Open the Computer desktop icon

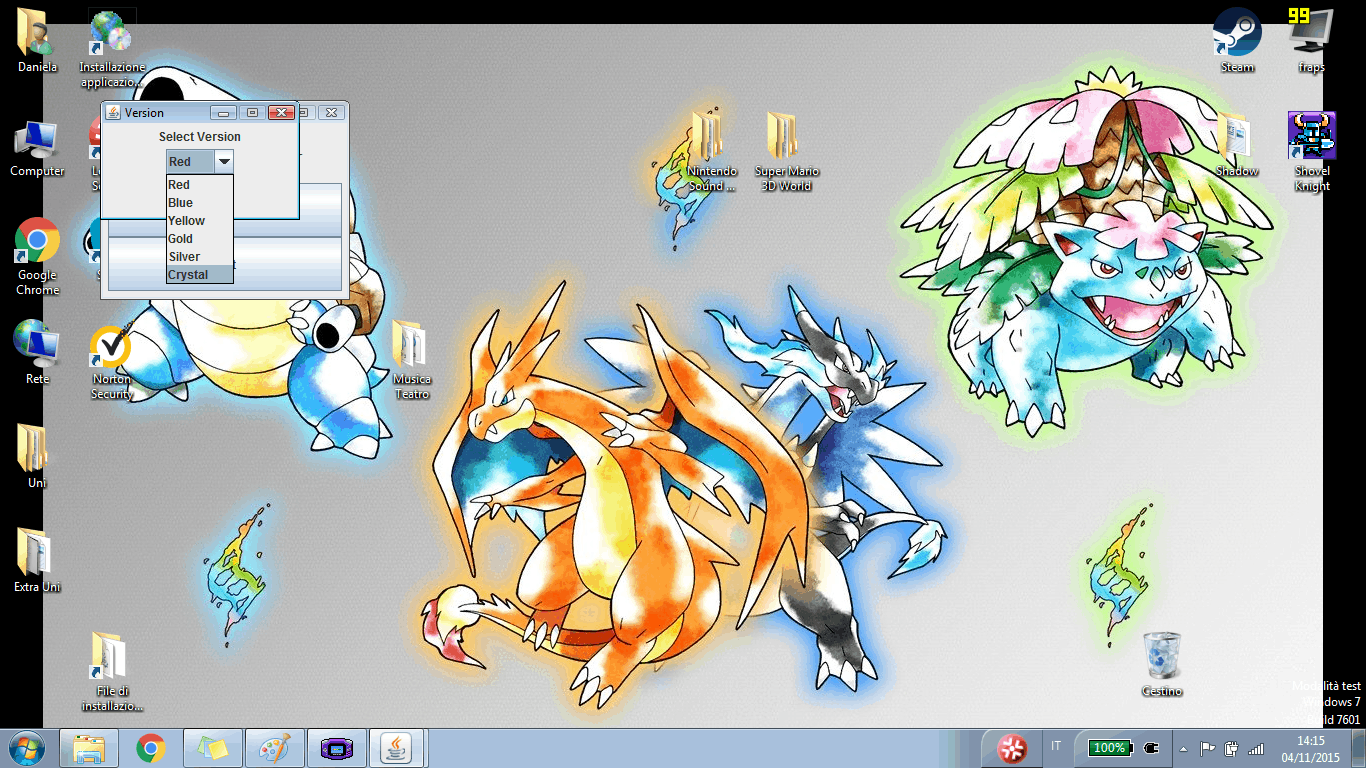[37, 148]
